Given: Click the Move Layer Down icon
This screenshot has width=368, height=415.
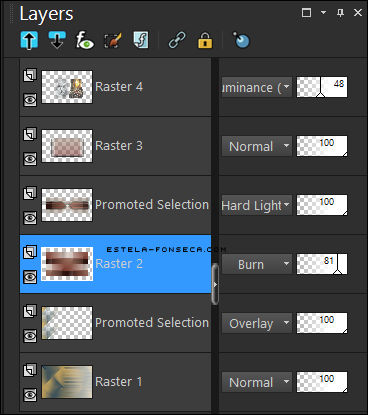Looking at the screenshot, I should [57, 40].
